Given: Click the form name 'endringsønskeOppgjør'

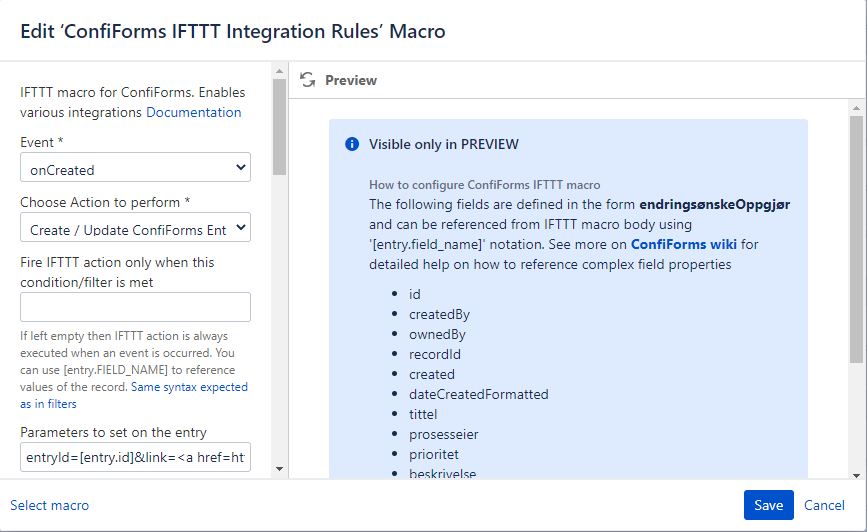Looking at the screenshot, I should click(714, 205).
